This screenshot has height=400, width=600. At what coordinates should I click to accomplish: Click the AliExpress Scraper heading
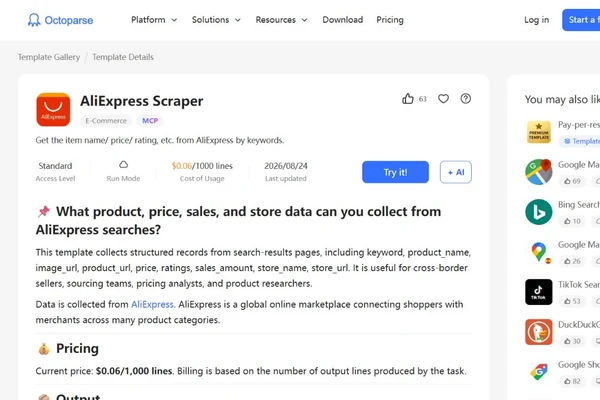point(142,101)
